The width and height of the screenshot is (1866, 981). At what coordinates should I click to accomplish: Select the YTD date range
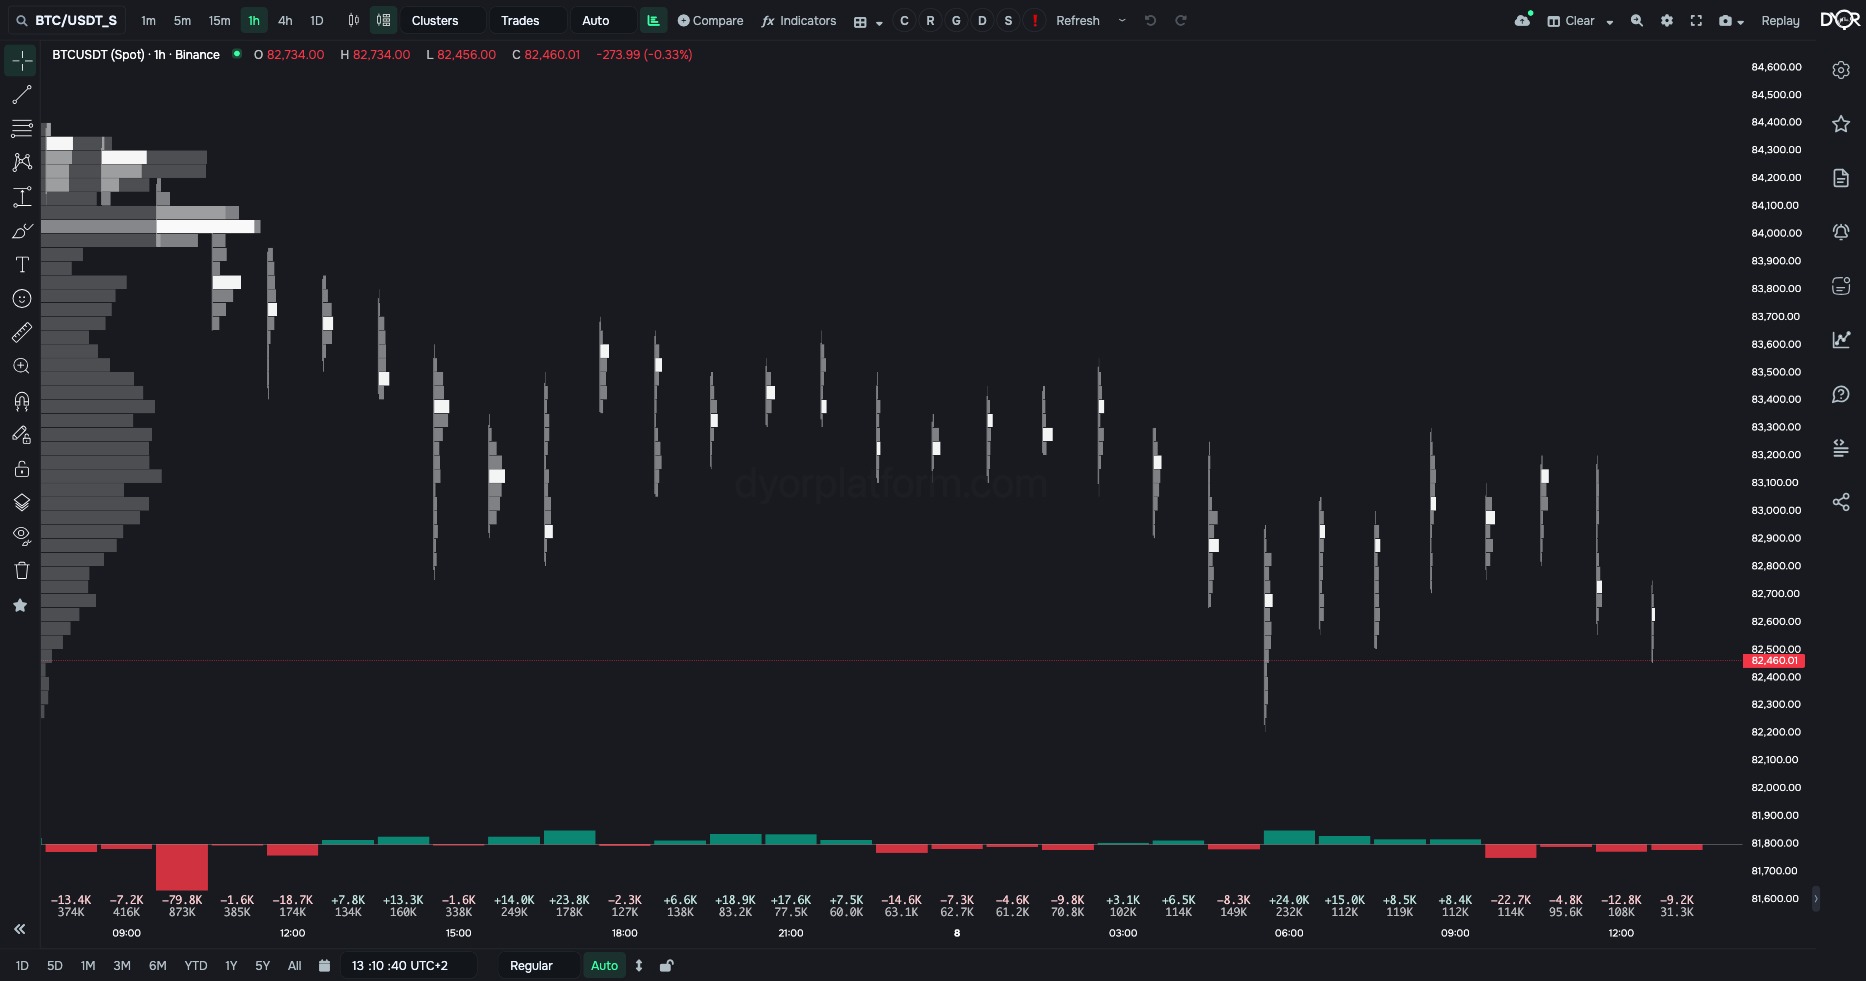click(x=196, y=966)
